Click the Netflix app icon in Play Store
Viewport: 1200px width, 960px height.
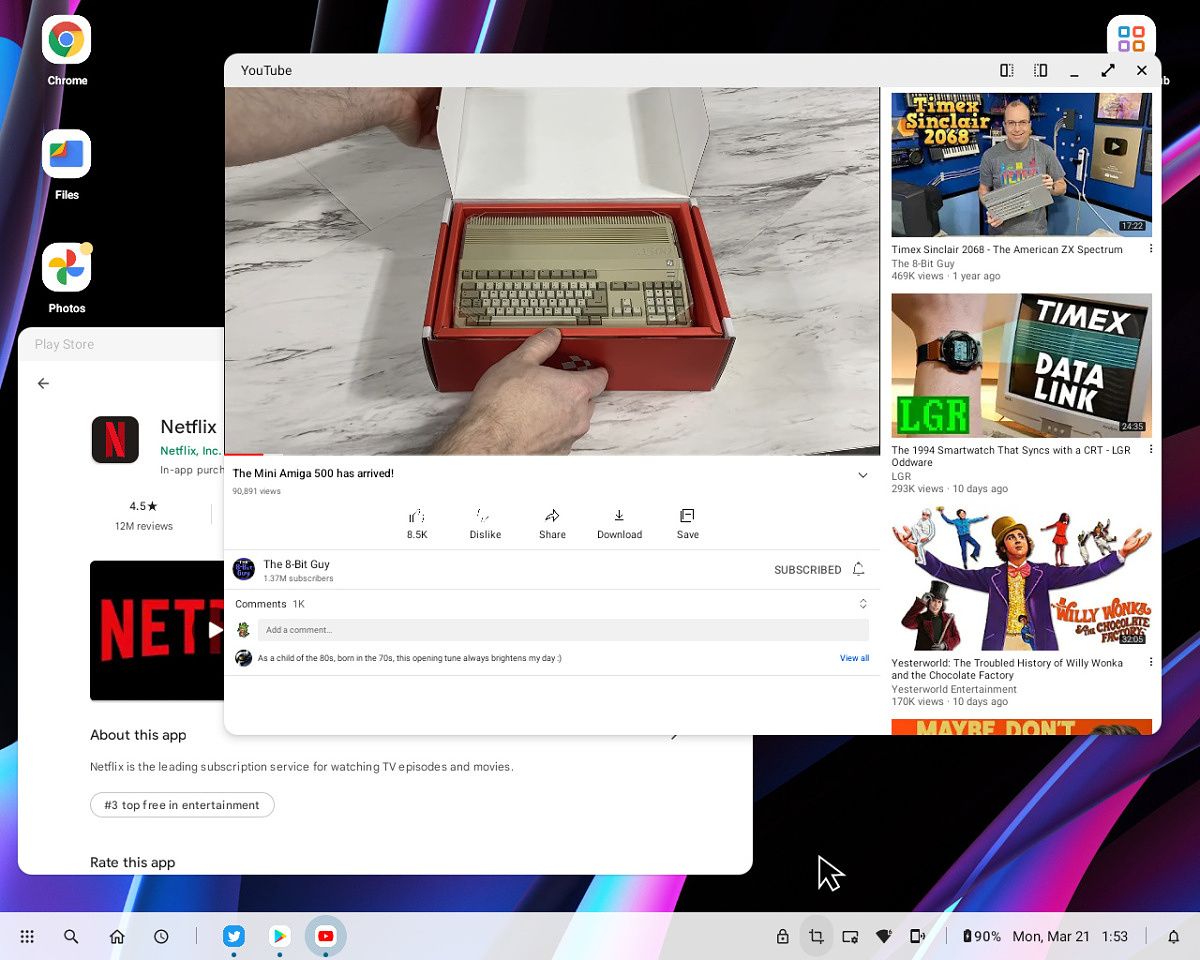click(x=115, y=440)
